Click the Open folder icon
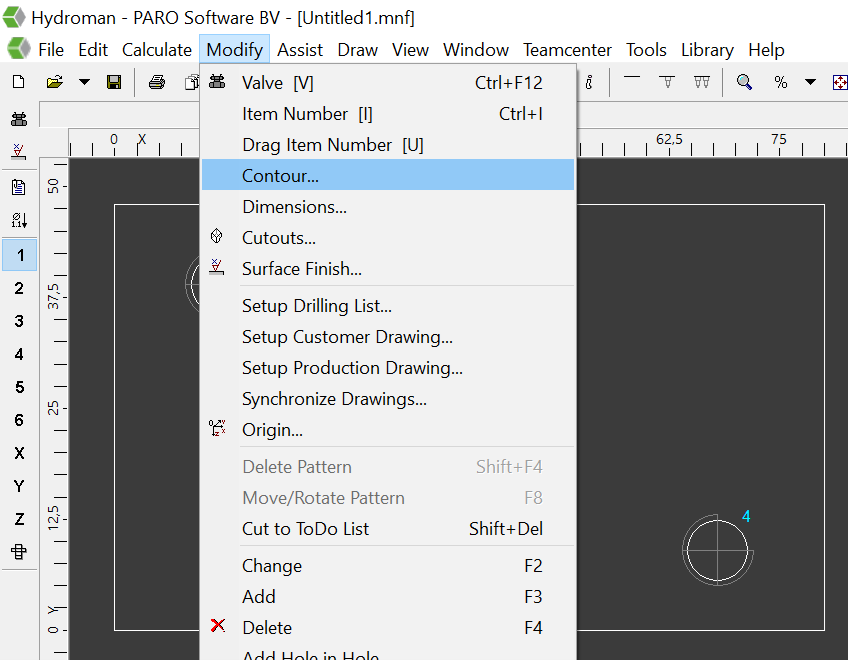Image resolution: width=848 pixels, height=660 pixels. coord(55,82)
